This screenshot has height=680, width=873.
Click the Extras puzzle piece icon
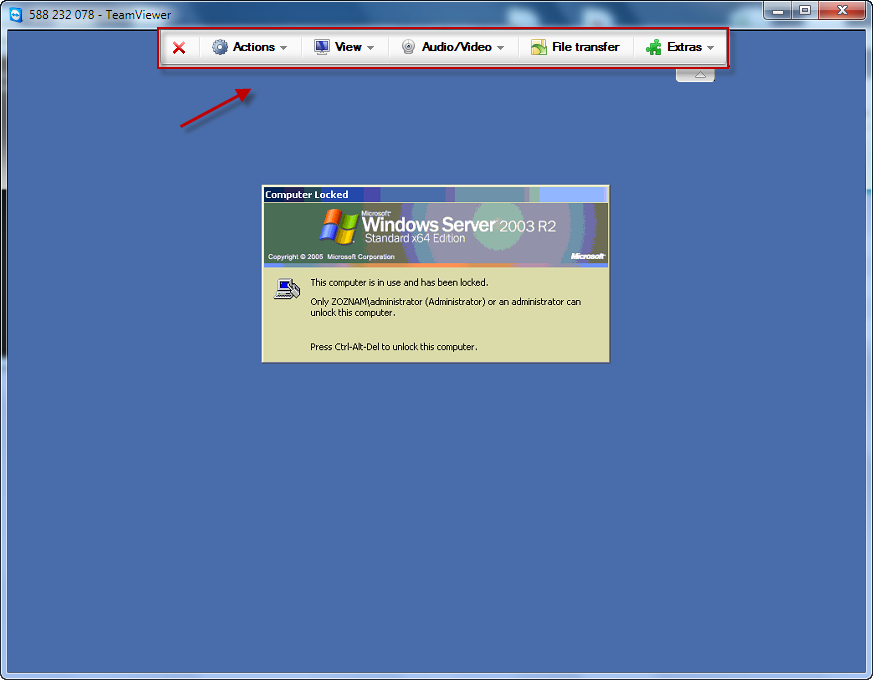point(654,47)
